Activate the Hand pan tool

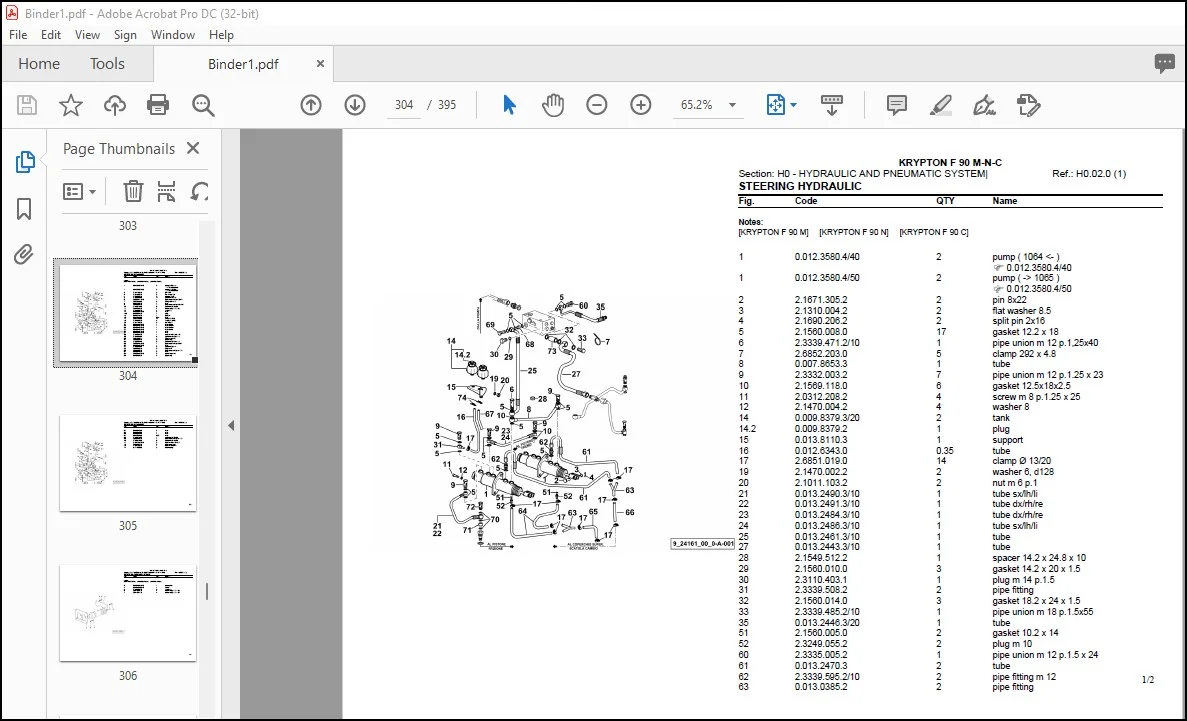[553, 105]
